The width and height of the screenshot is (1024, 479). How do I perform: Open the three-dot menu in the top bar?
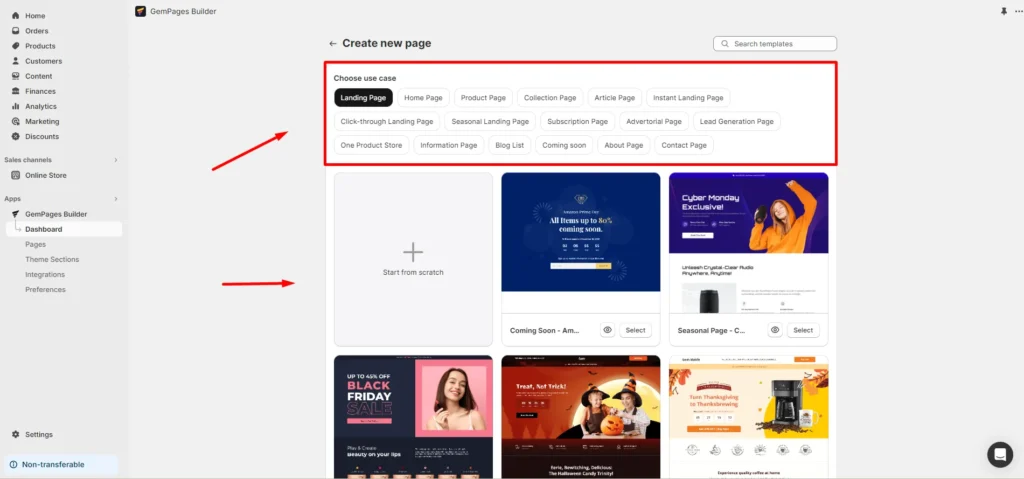click(1018, 11)
